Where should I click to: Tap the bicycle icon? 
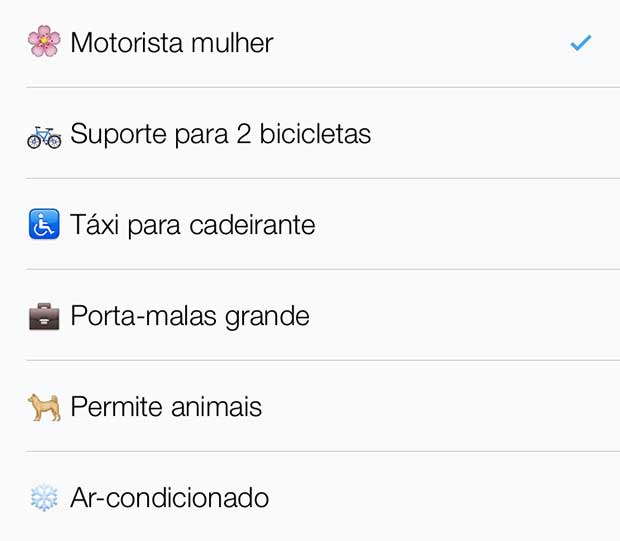(44, 137)
